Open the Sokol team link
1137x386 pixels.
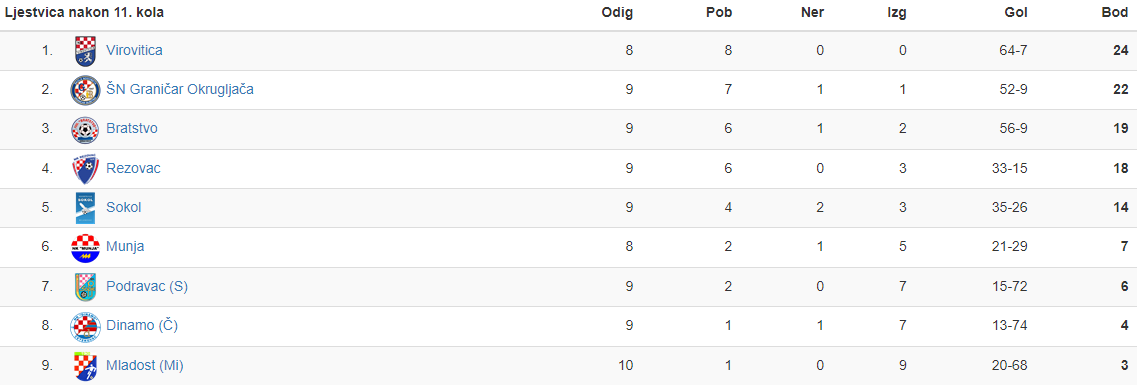point(123,208)
